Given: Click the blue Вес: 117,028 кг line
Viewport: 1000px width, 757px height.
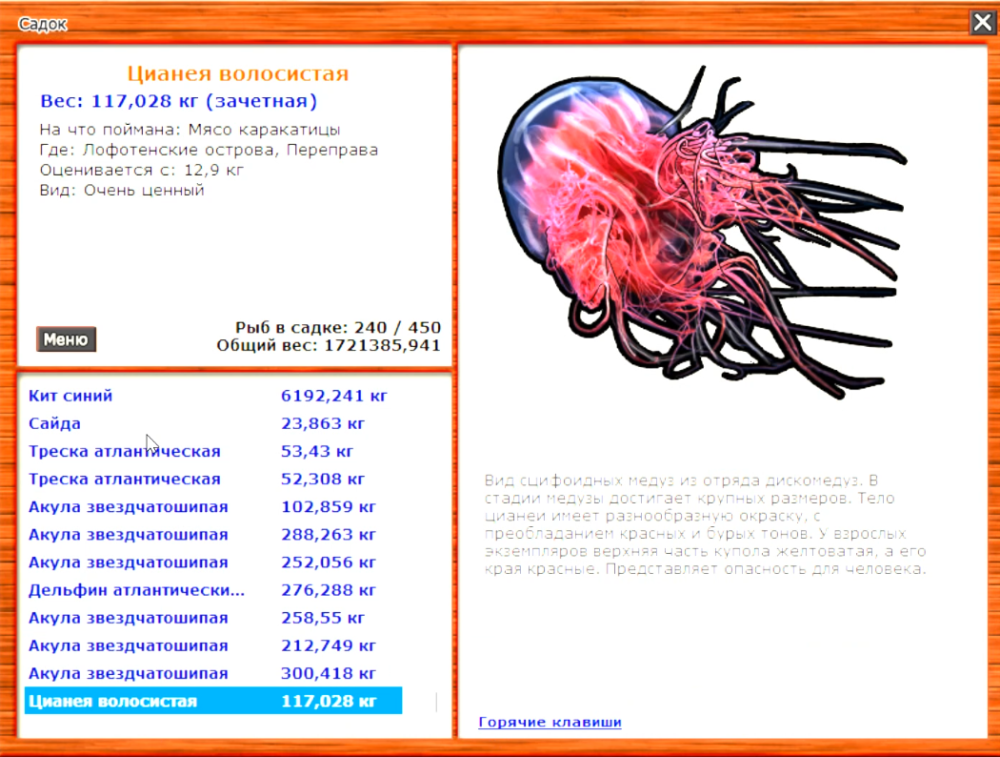Looking at the screenshot, I should 178,101.
